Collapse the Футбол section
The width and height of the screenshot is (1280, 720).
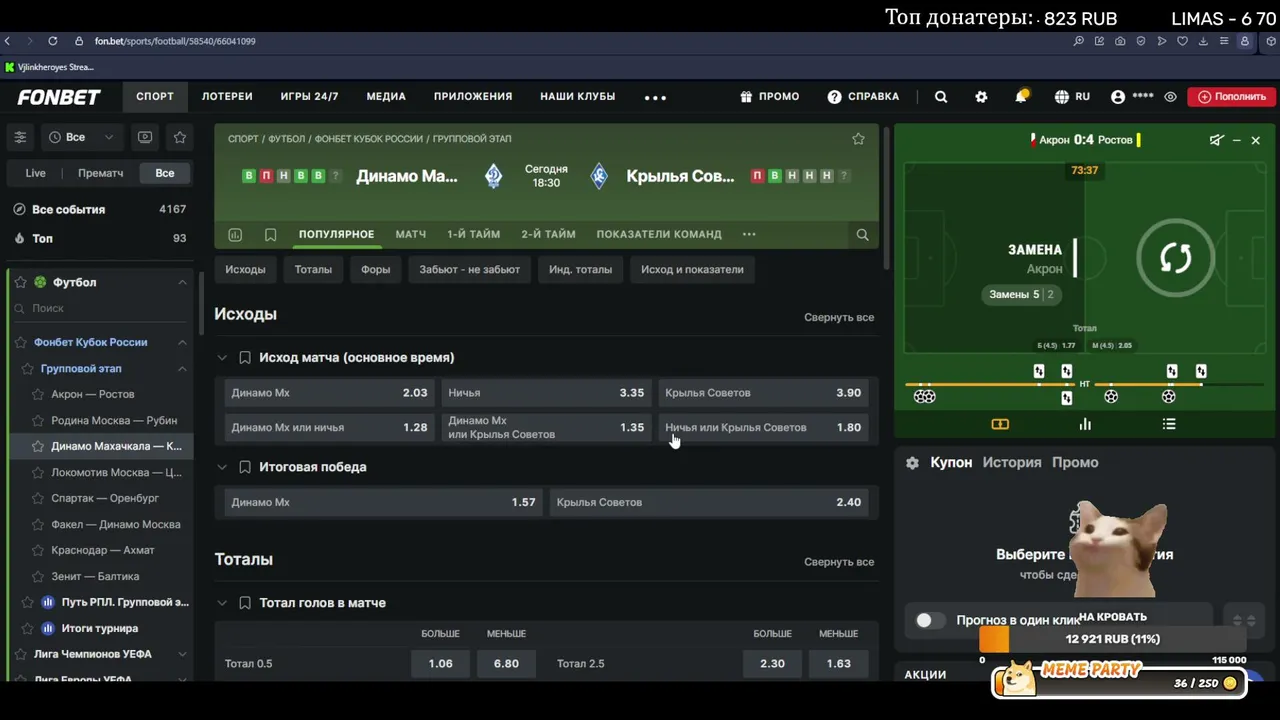[x=182, y=282]
